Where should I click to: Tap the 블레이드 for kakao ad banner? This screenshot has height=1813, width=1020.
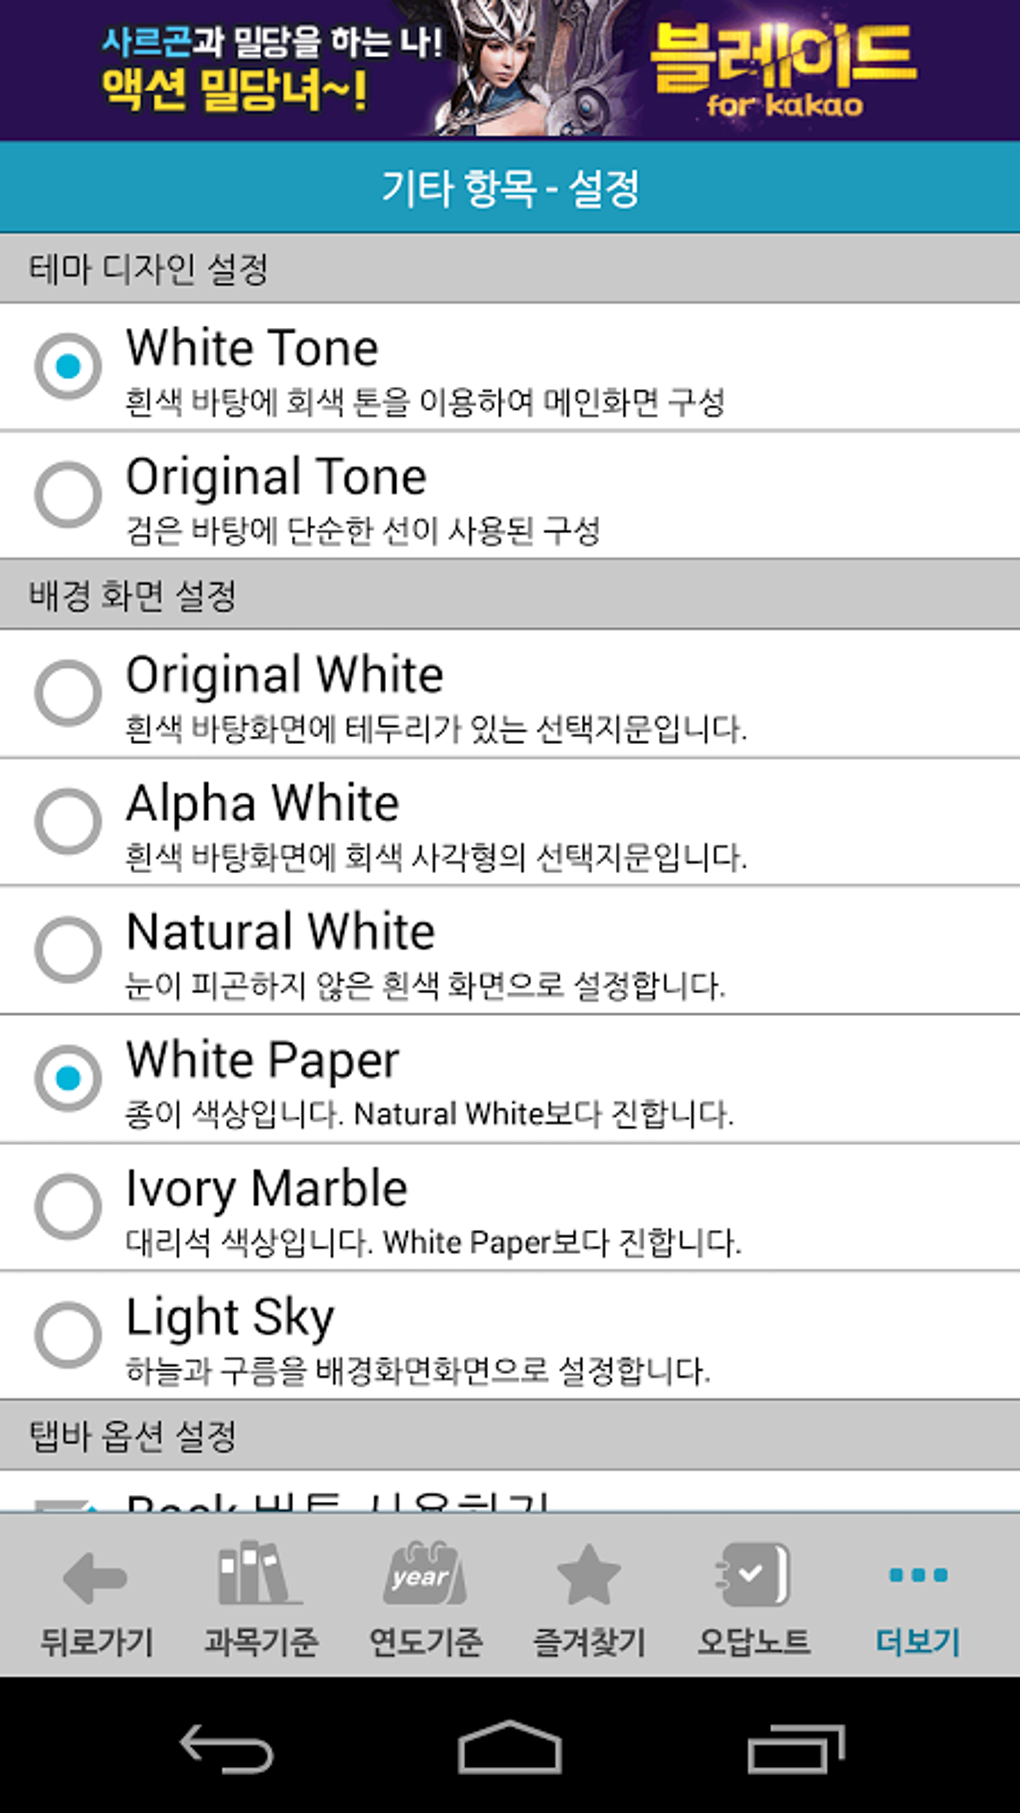[510, 70]
